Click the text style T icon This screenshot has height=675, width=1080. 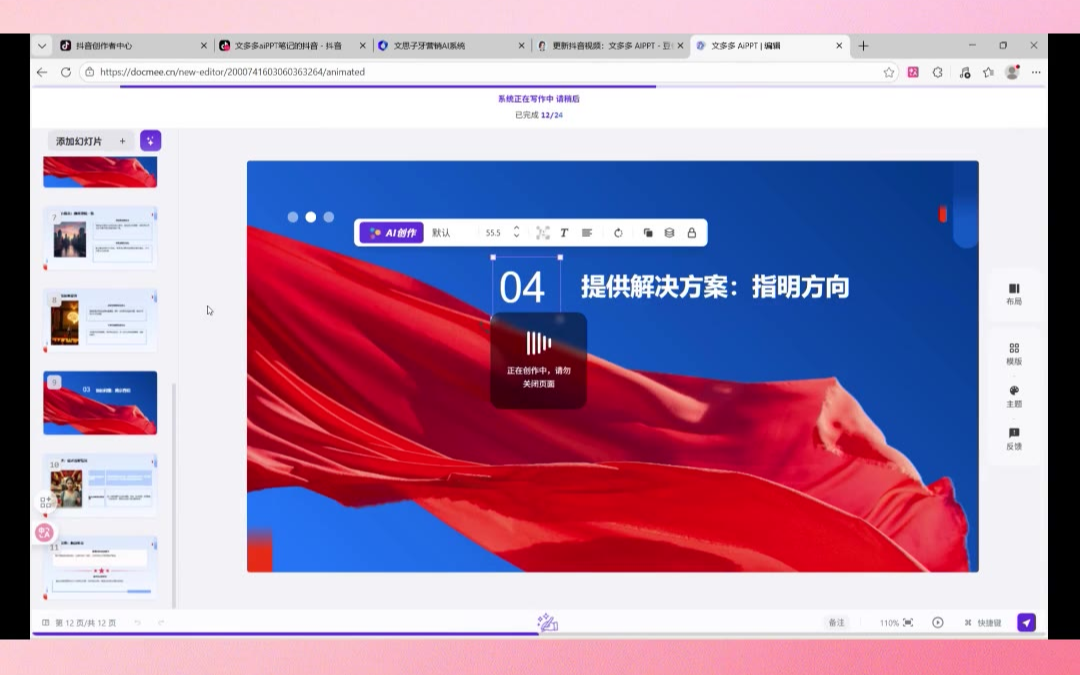[x=563, y=233]
